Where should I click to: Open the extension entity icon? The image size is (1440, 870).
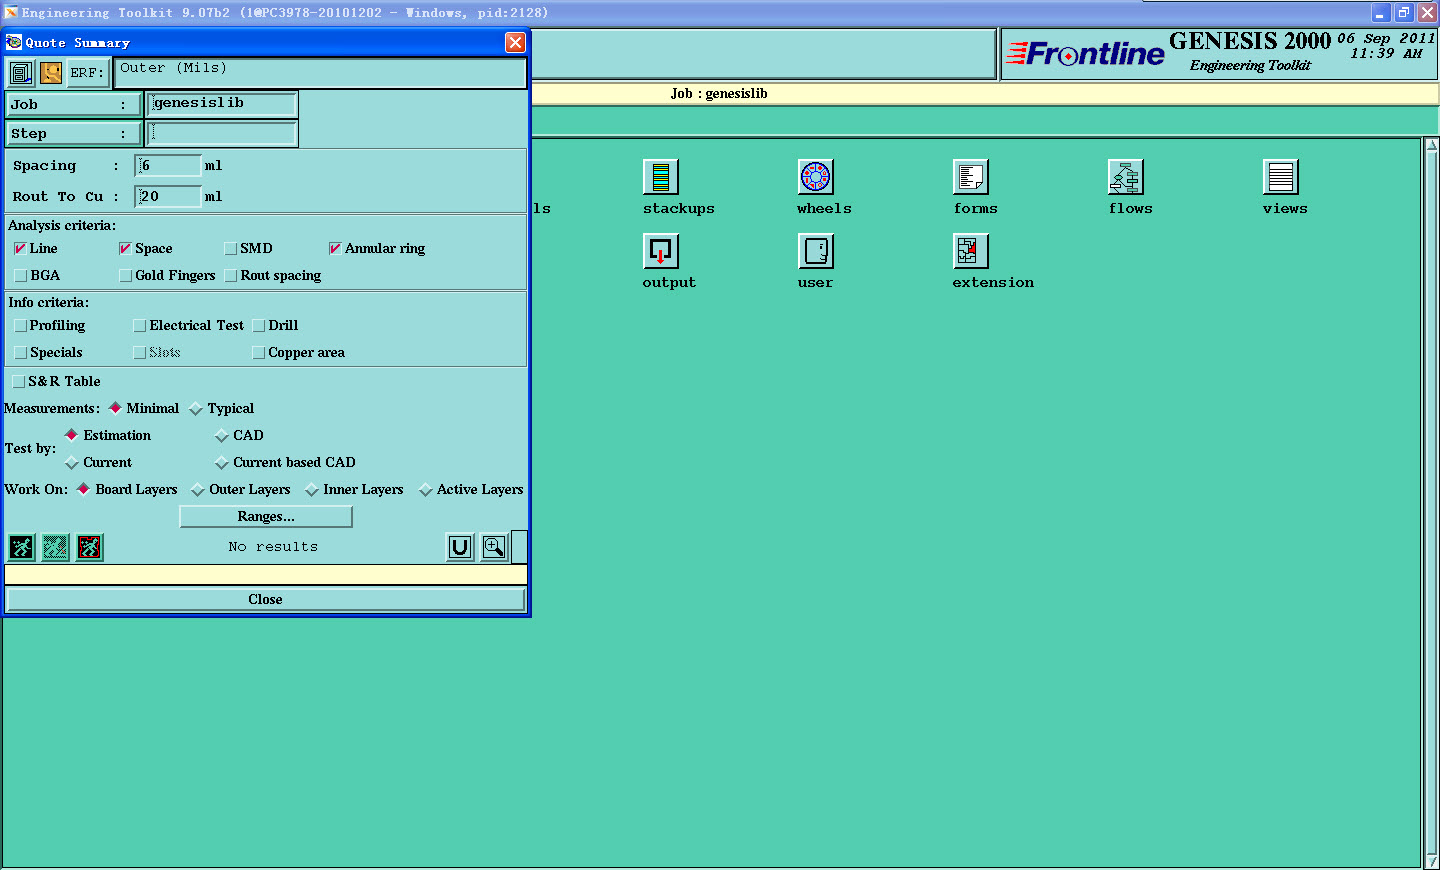click(970, 251)
